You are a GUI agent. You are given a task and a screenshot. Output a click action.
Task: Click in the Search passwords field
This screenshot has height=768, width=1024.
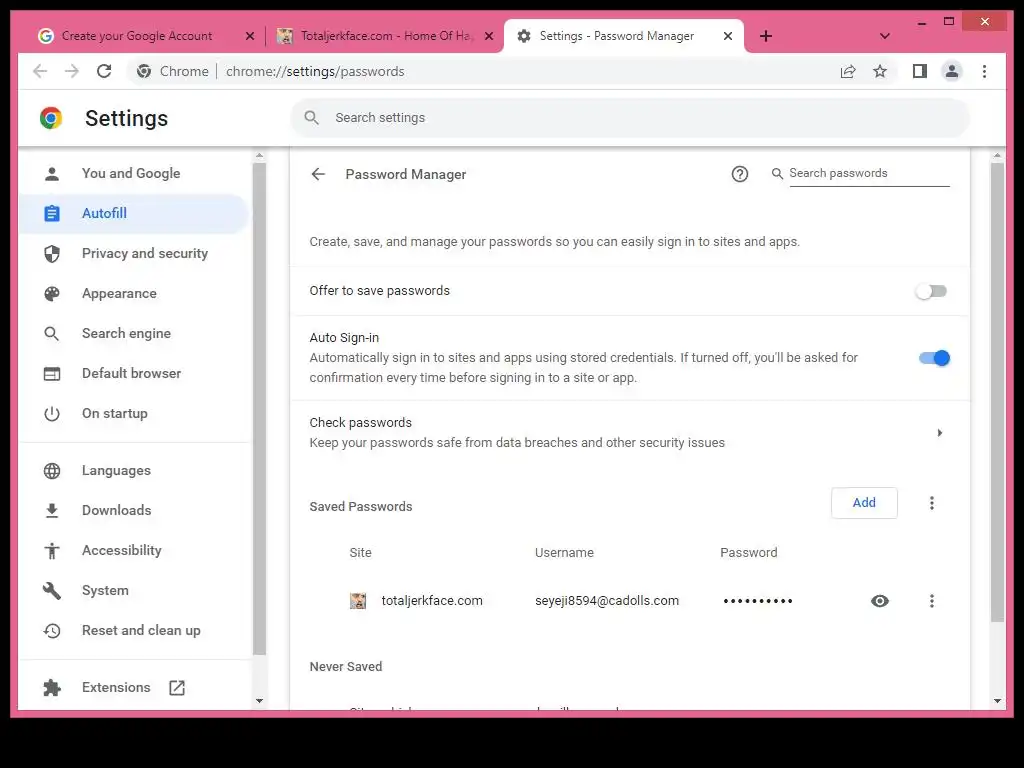pyautogui.click(x=869, y=173)
